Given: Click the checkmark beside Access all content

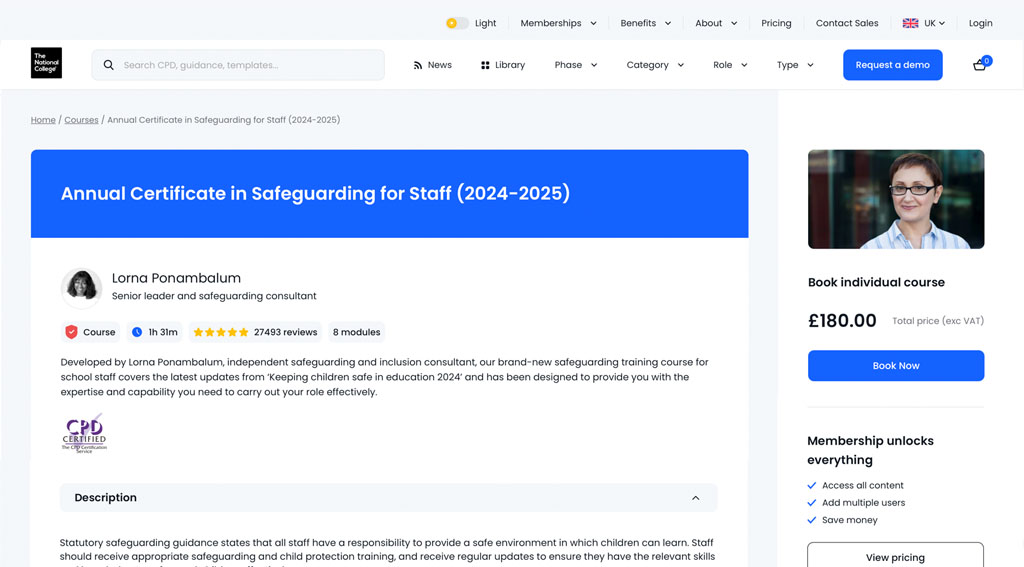Looking at the screenshot, I should (x=812, y=485).
